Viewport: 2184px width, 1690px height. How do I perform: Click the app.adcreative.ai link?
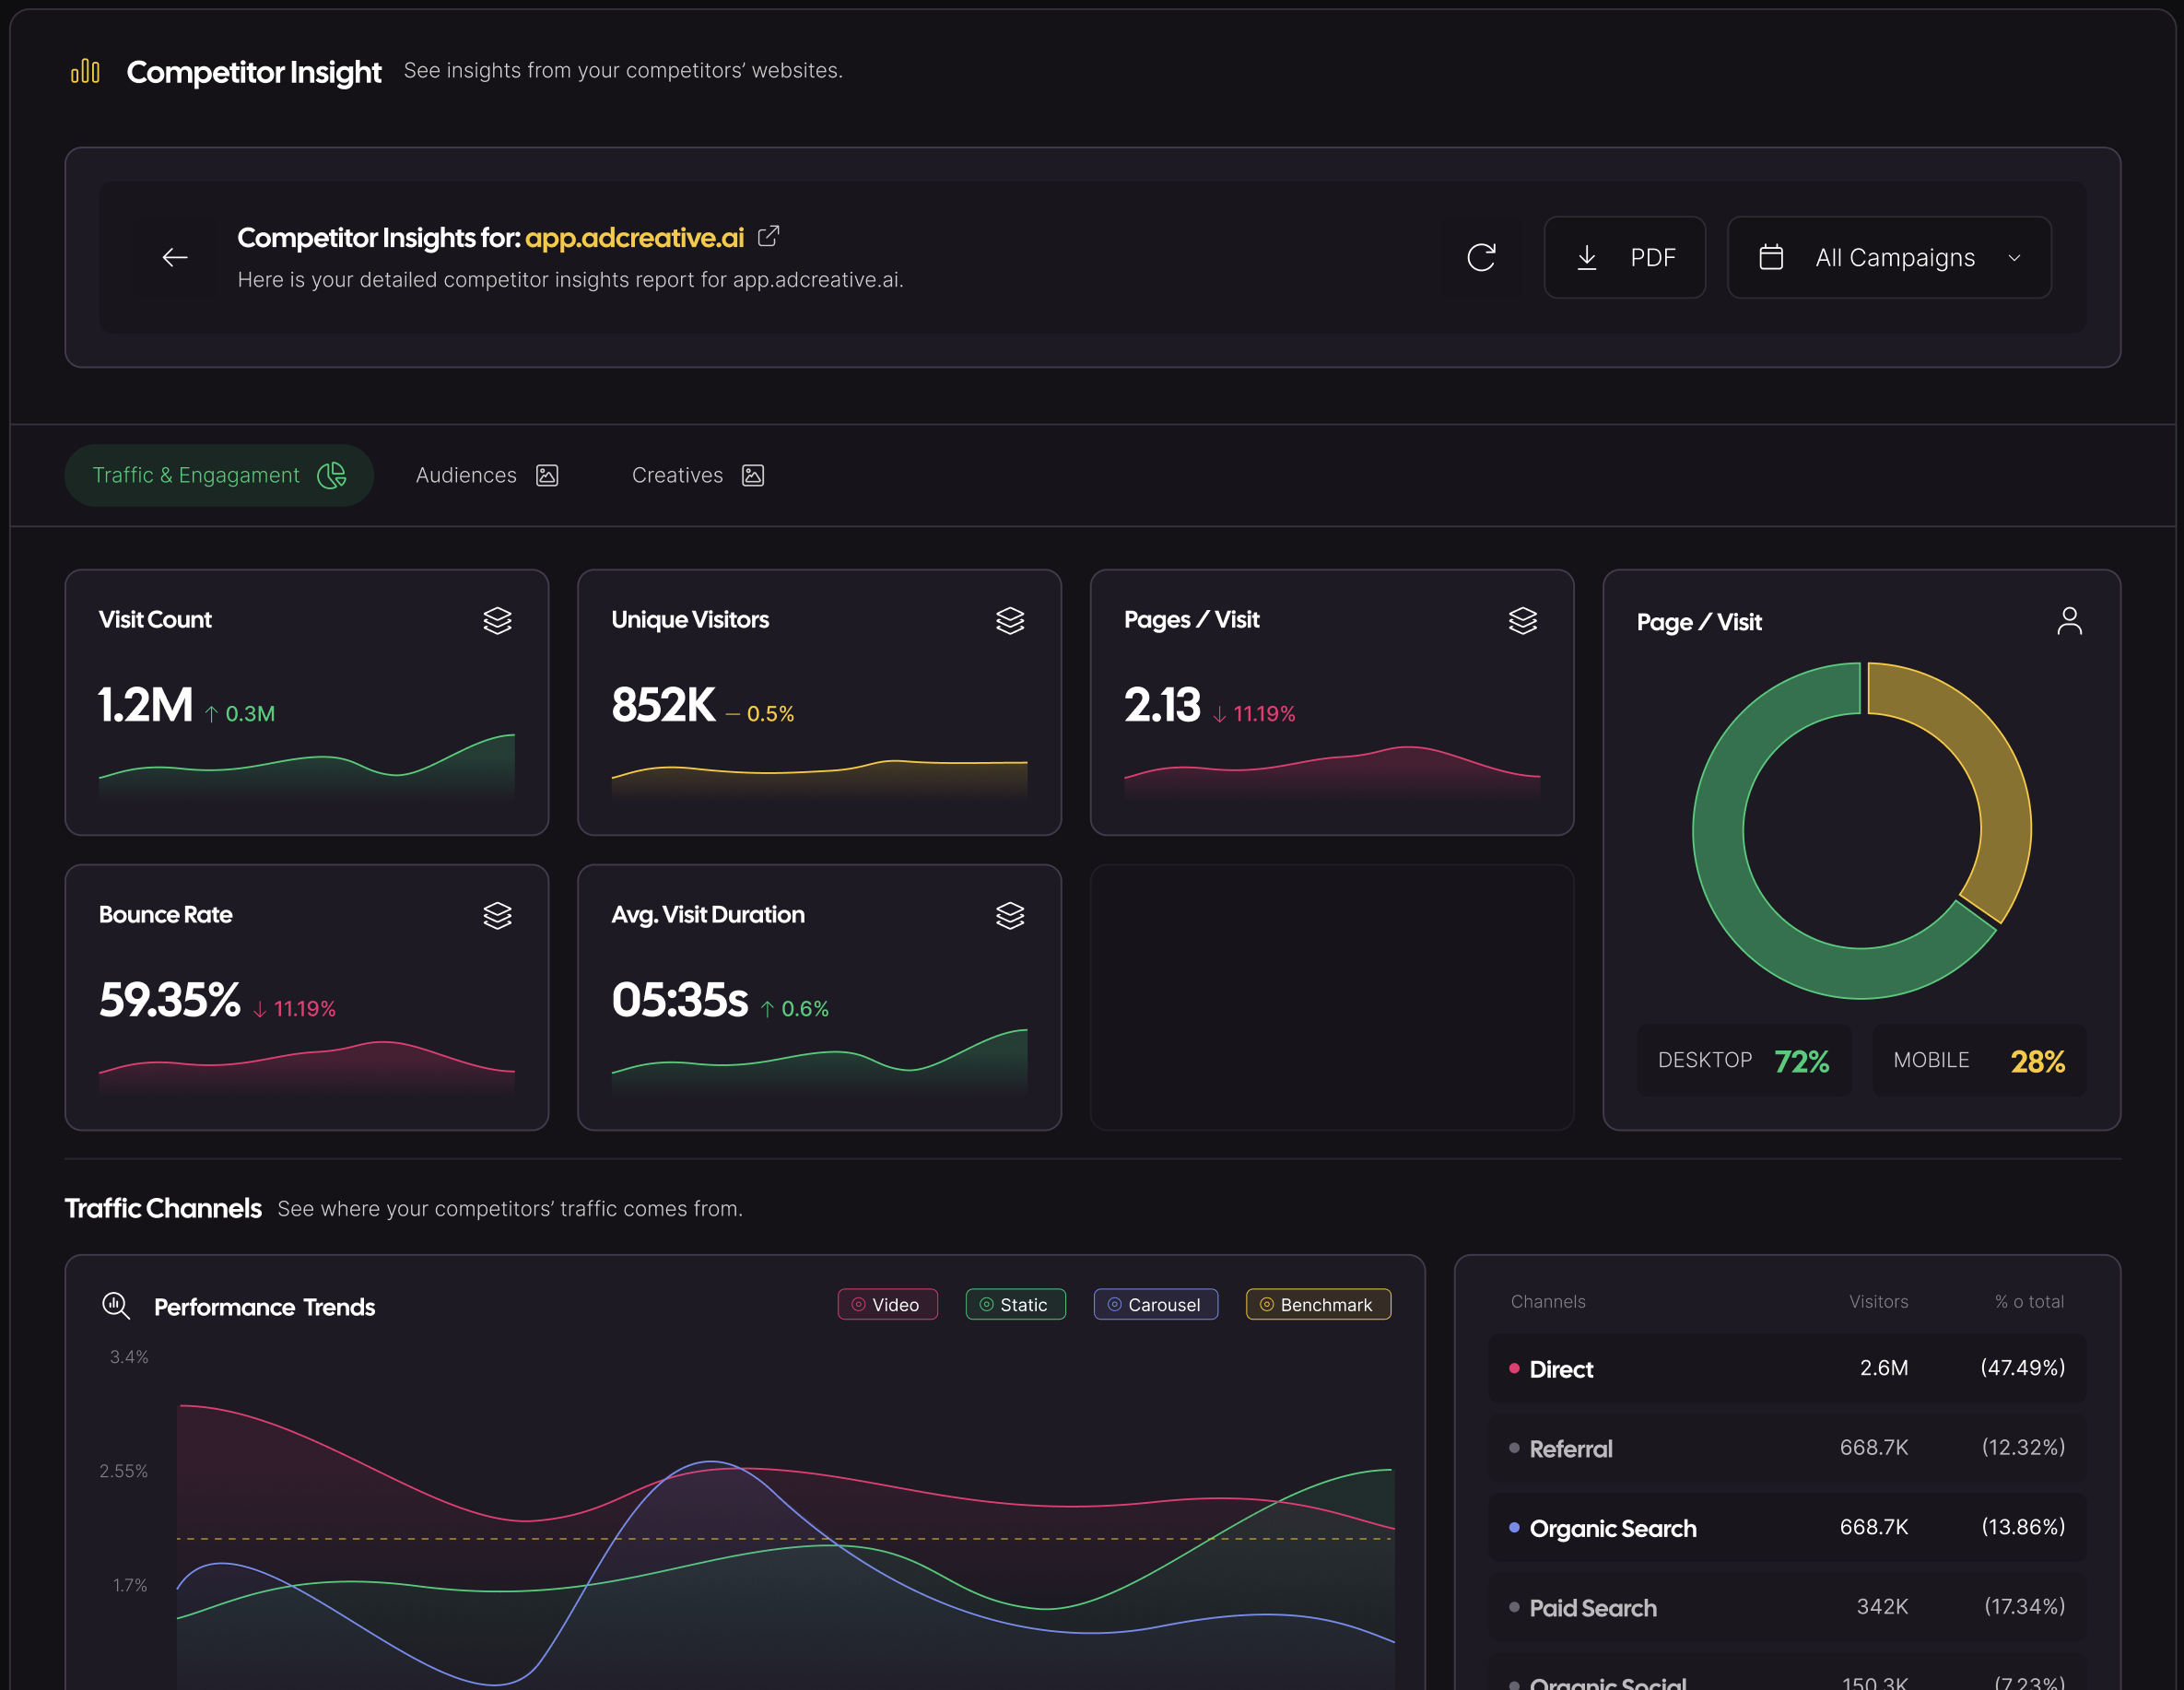[x=634, y=238]
